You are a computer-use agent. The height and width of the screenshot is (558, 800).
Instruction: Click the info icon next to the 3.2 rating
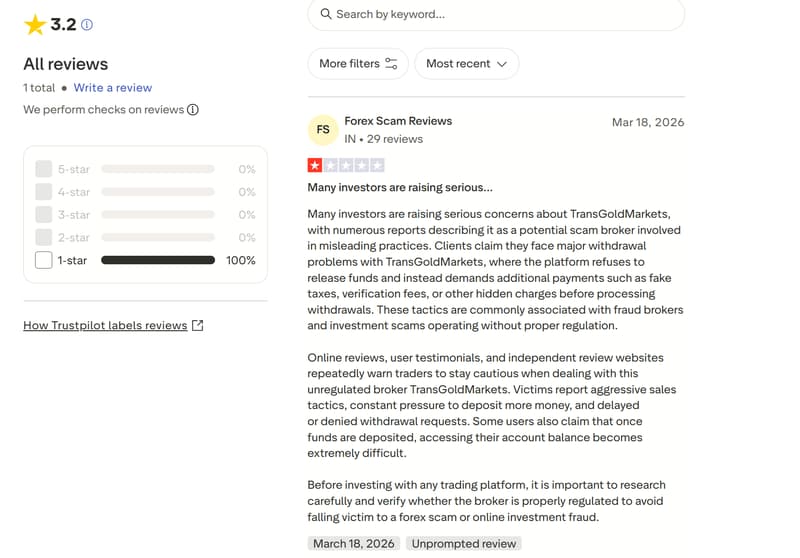(x=87, y=24)
